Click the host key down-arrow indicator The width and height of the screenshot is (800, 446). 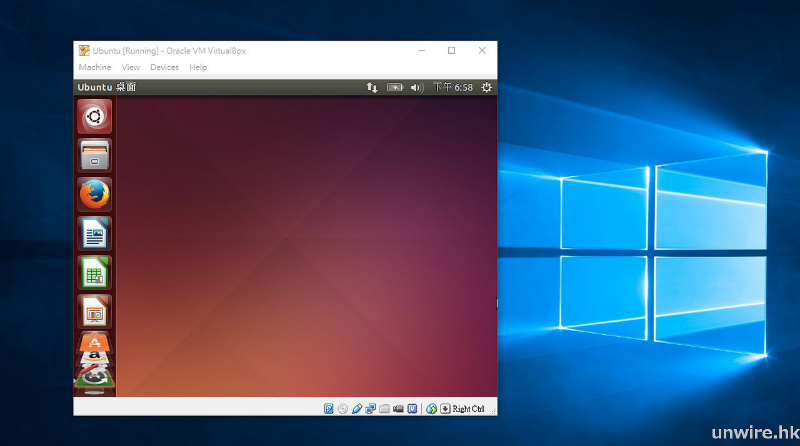(x=445, y=409)
